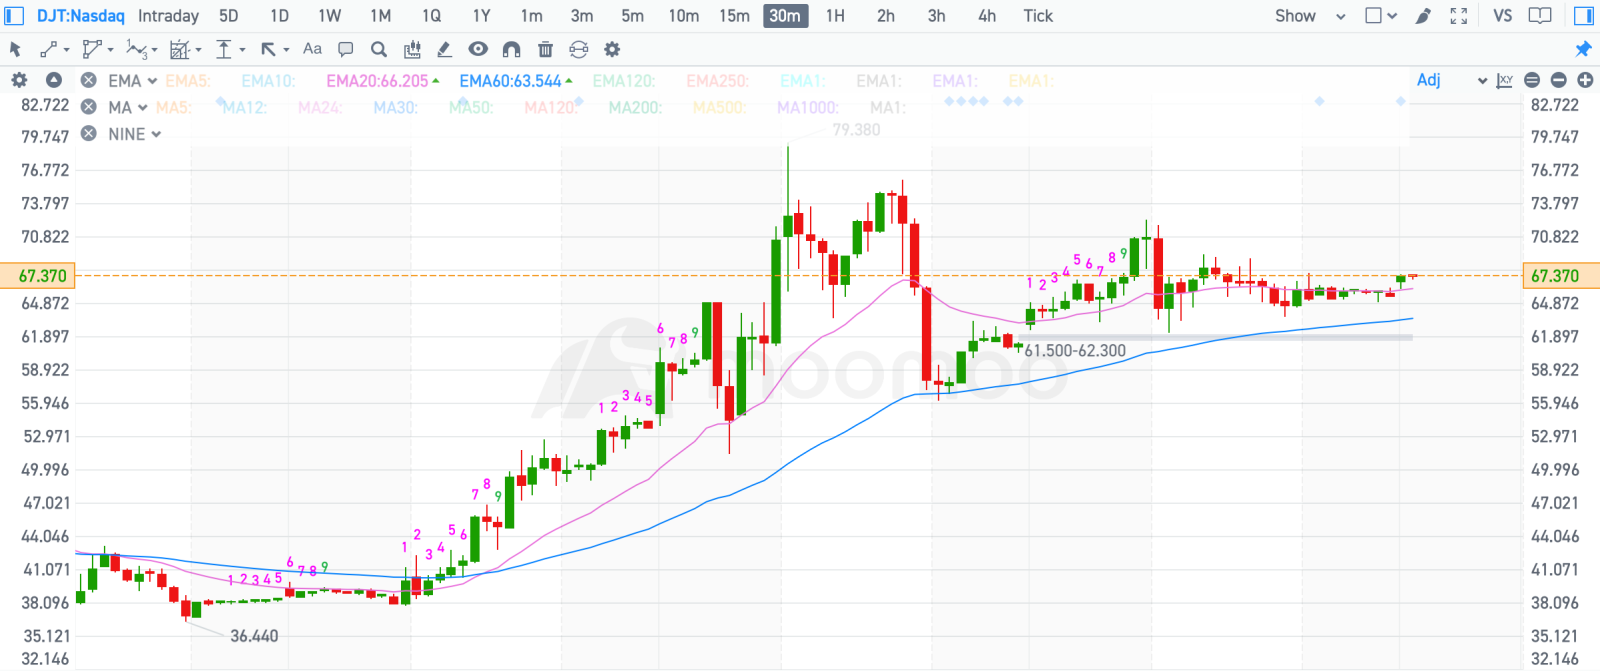Click the 61.500-62.300 price zone label
1600x671 pixels.
point(1075,351)
